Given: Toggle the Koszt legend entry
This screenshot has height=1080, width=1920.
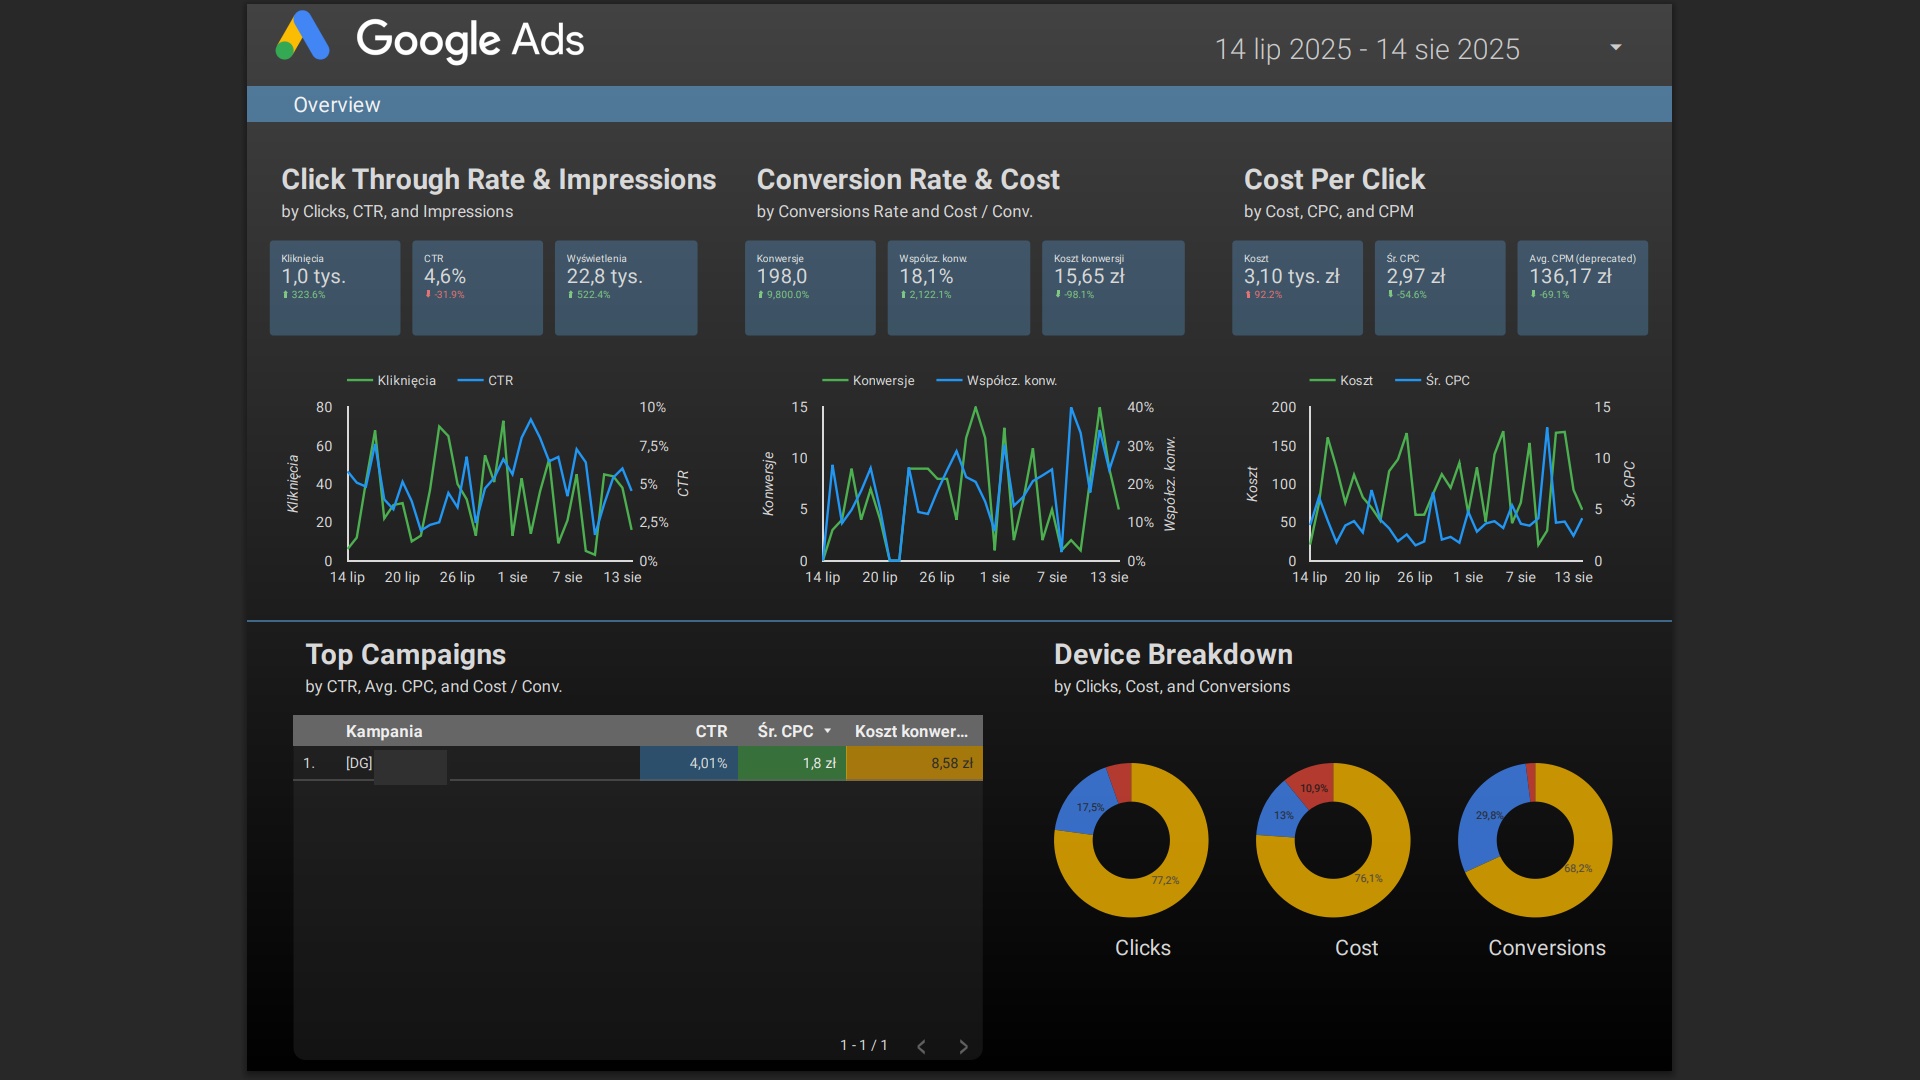Looking at the screenshot, I should [1341, 381].
